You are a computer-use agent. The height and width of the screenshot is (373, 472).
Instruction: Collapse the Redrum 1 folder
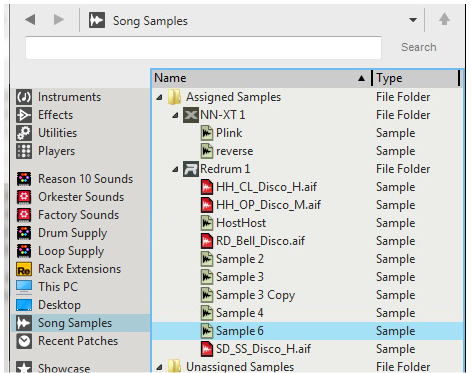click(x=175, y=169)
